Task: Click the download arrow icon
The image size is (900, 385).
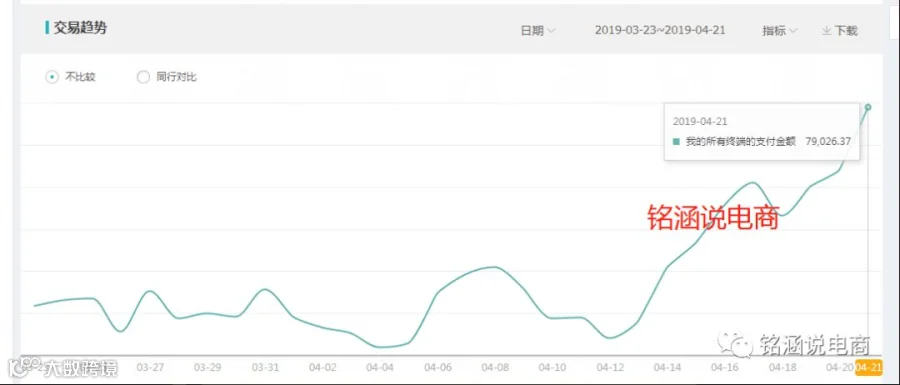Action: pos(827,31)
